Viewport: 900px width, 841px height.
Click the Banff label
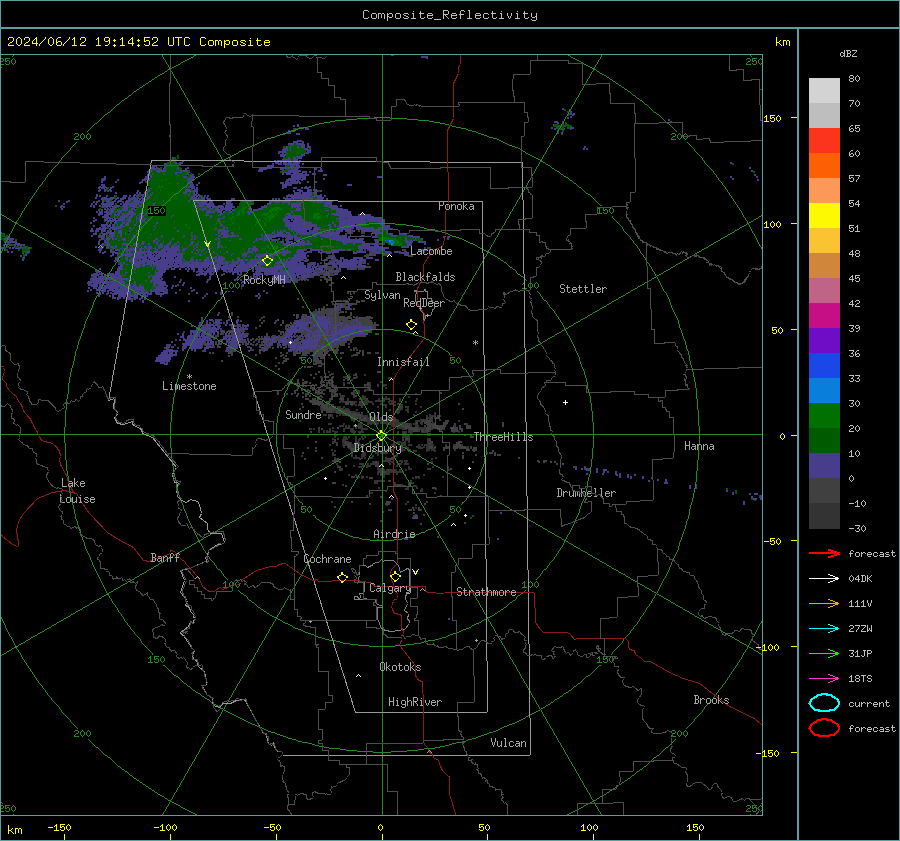165,557
